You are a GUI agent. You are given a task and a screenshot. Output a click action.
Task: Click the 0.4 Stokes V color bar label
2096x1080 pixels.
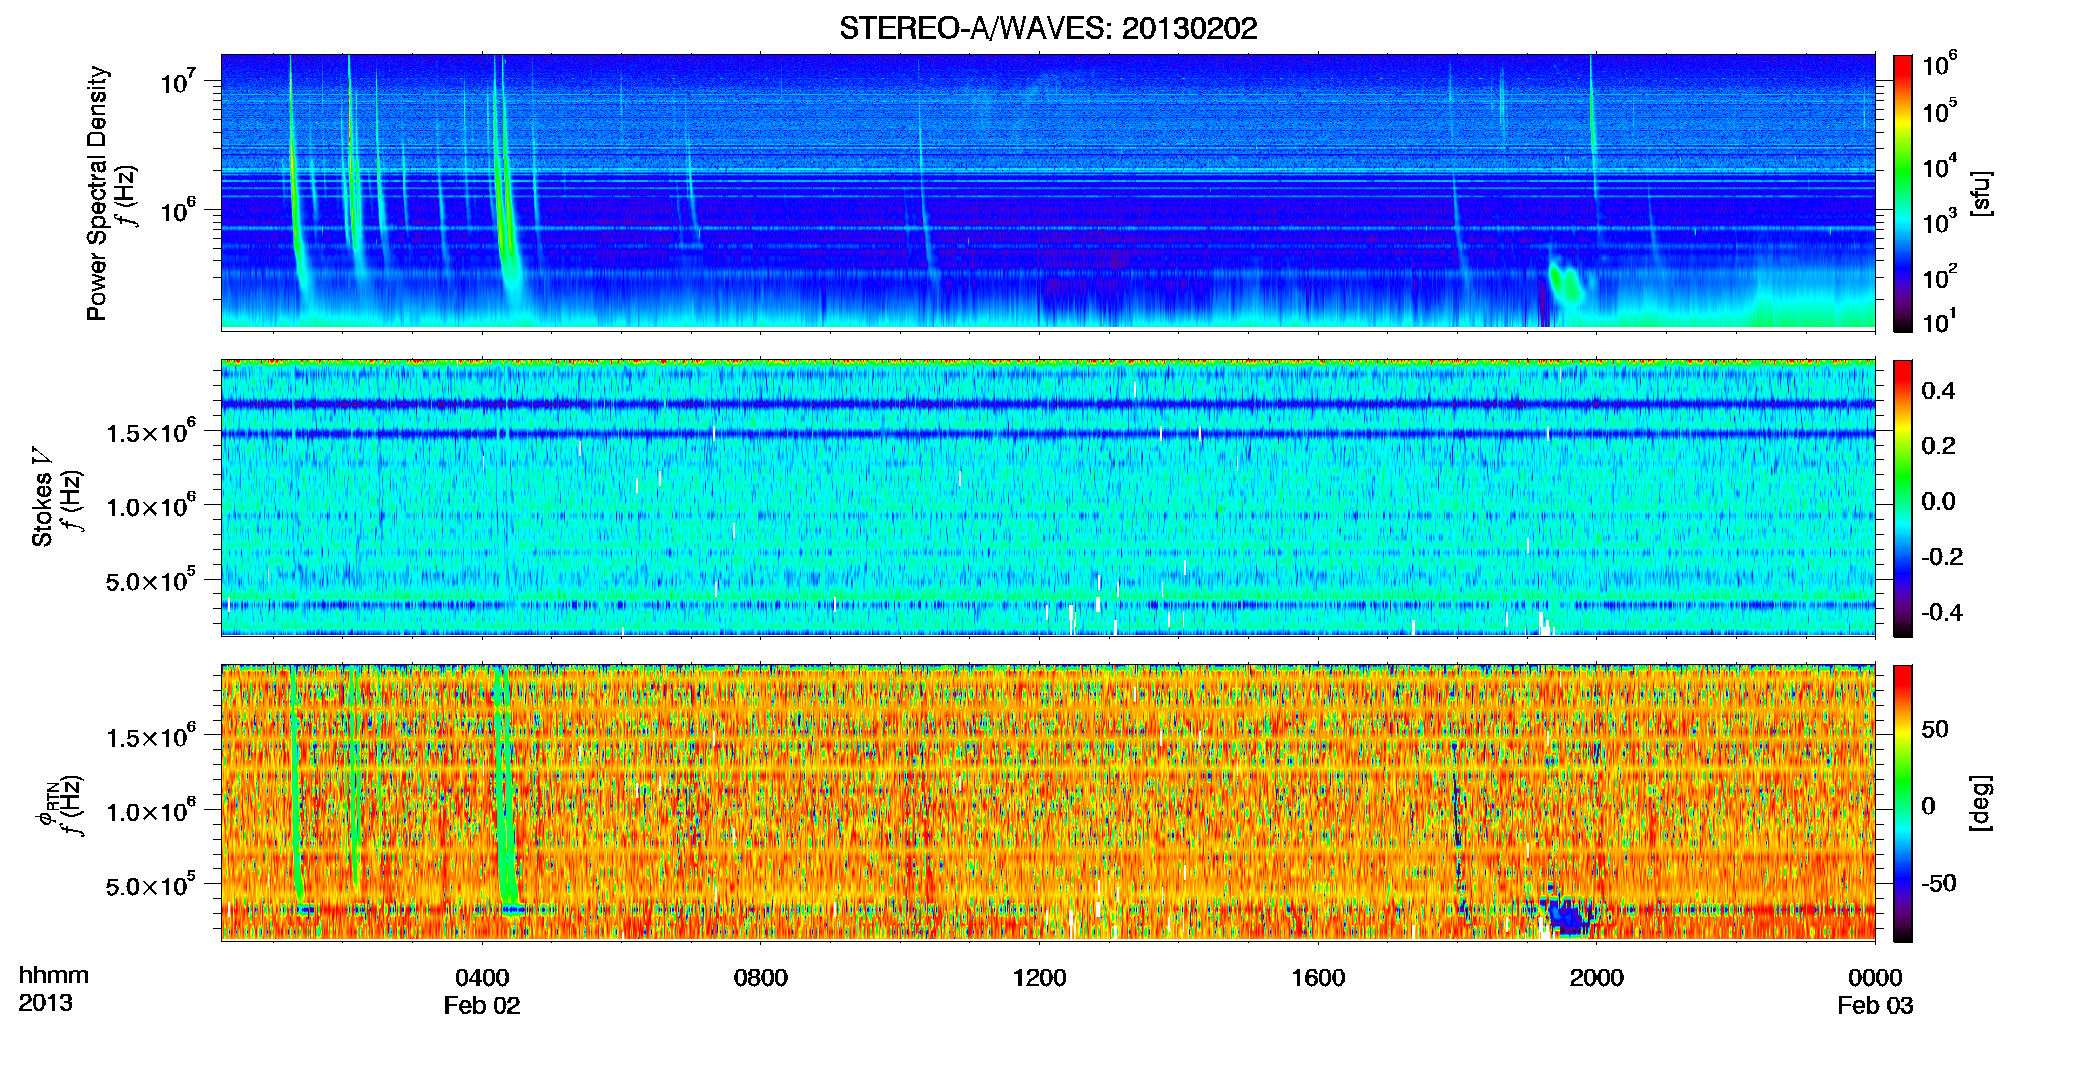1938,391
